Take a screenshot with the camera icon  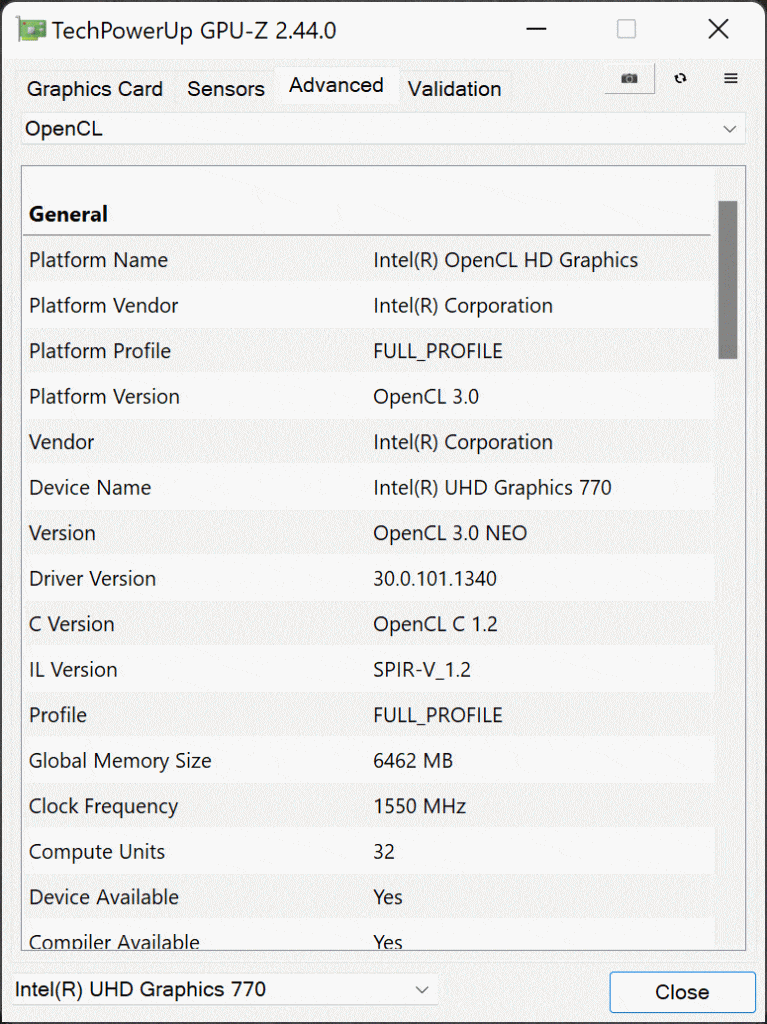629,78
